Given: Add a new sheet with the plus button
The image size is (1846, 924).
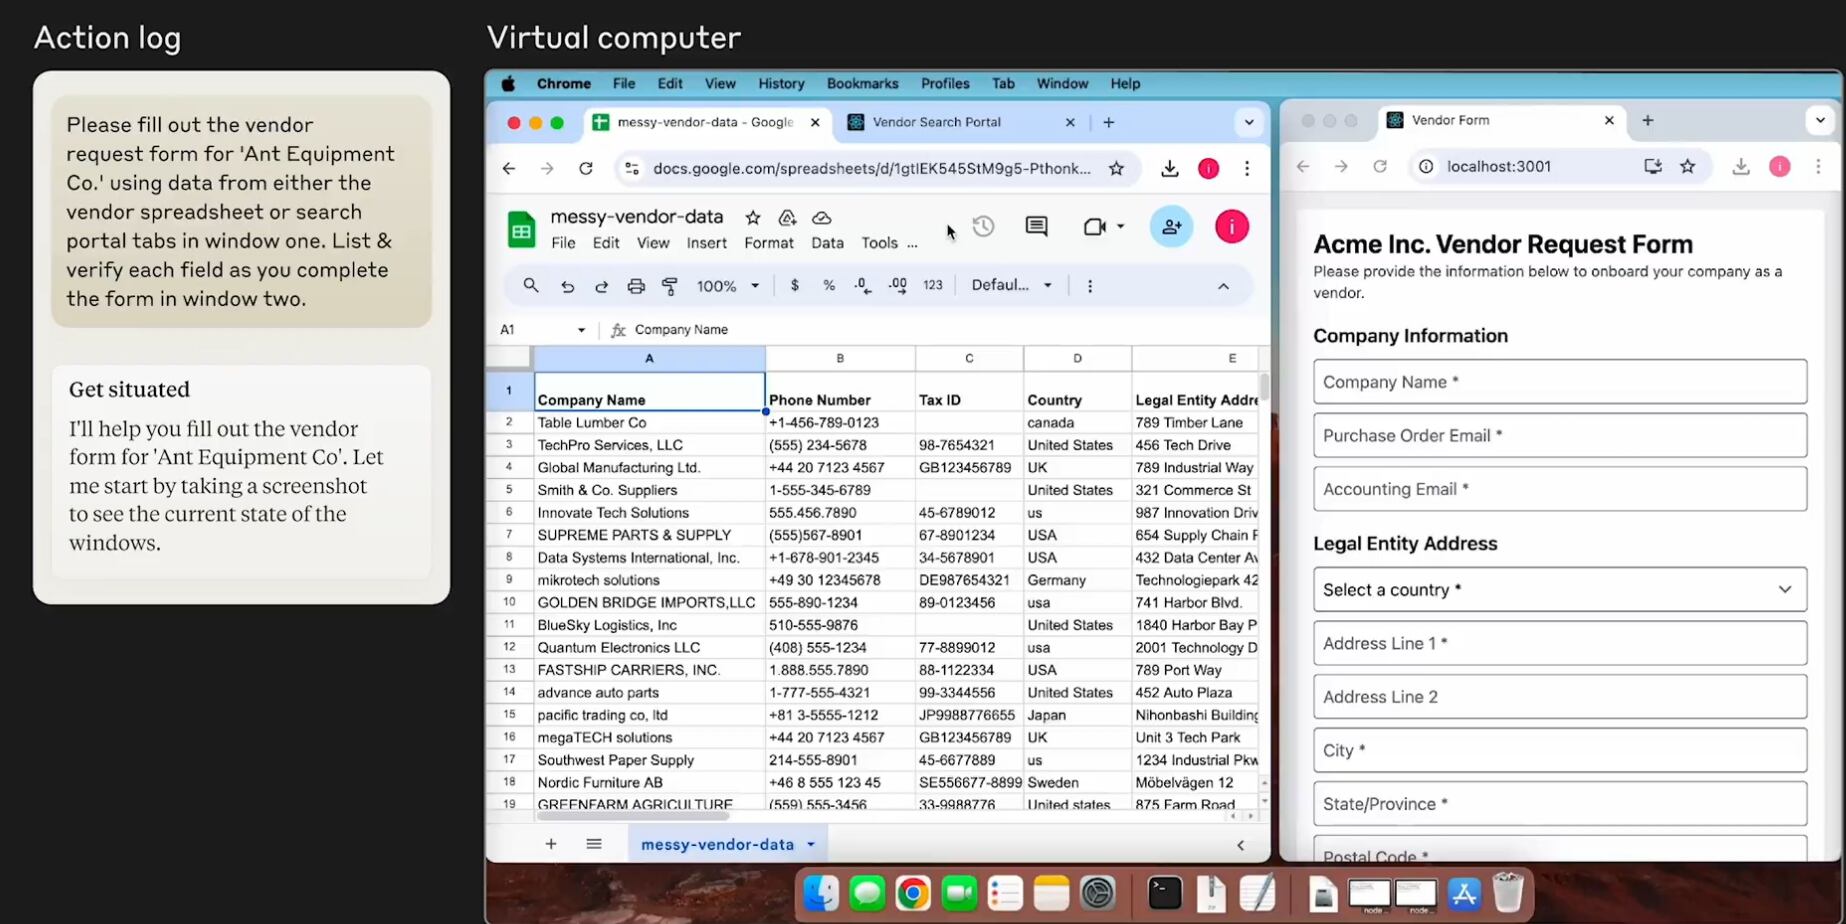Looking at the screenshot, I should click(550, 843).
